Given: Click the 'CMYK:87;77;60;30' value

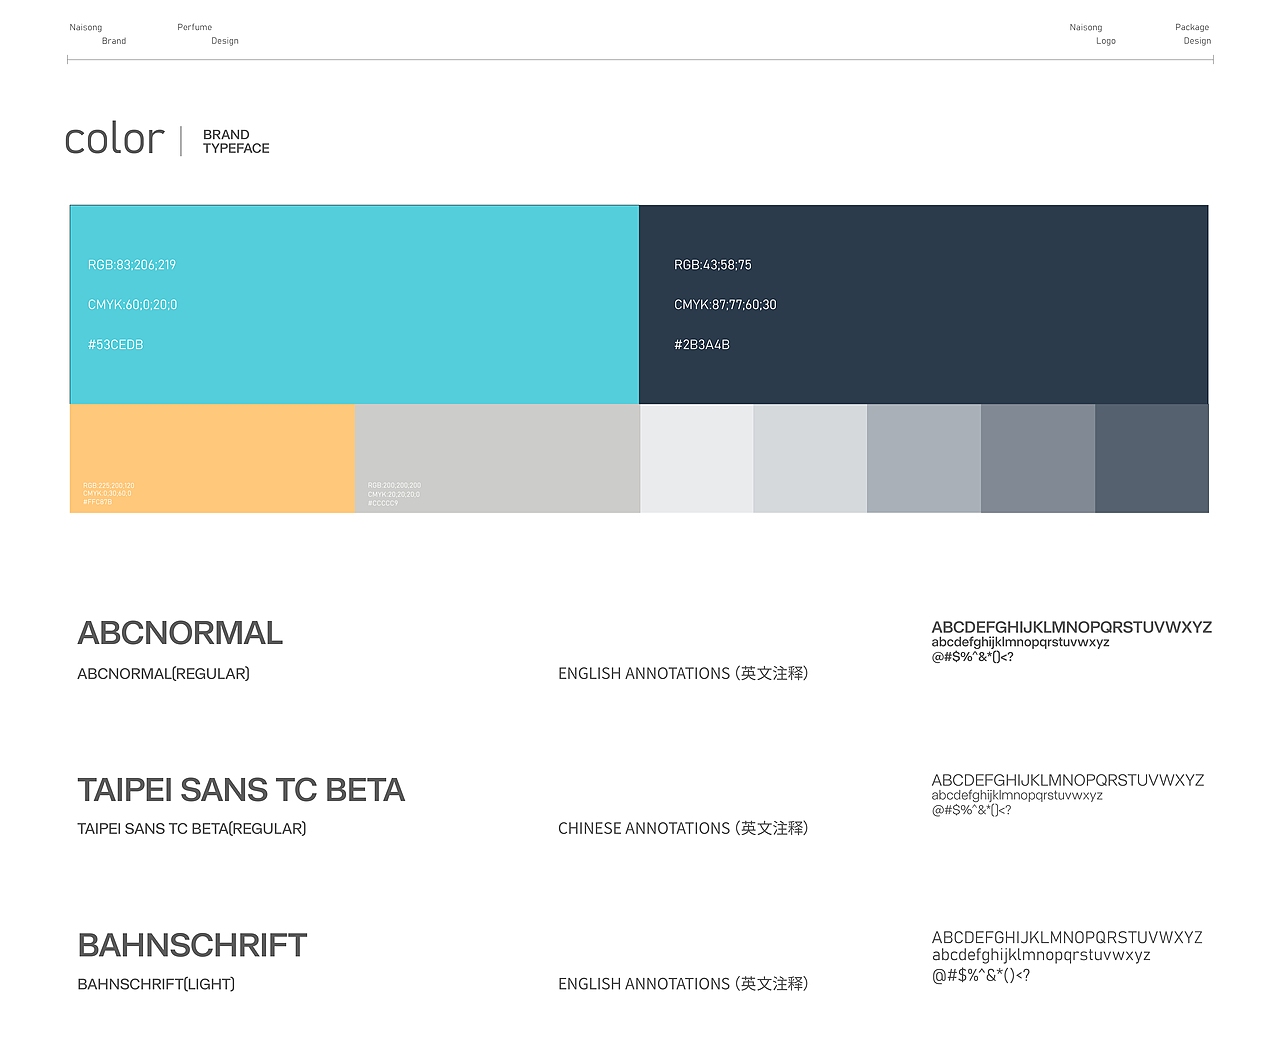Looking at the screenshot, I should [725, 305].
